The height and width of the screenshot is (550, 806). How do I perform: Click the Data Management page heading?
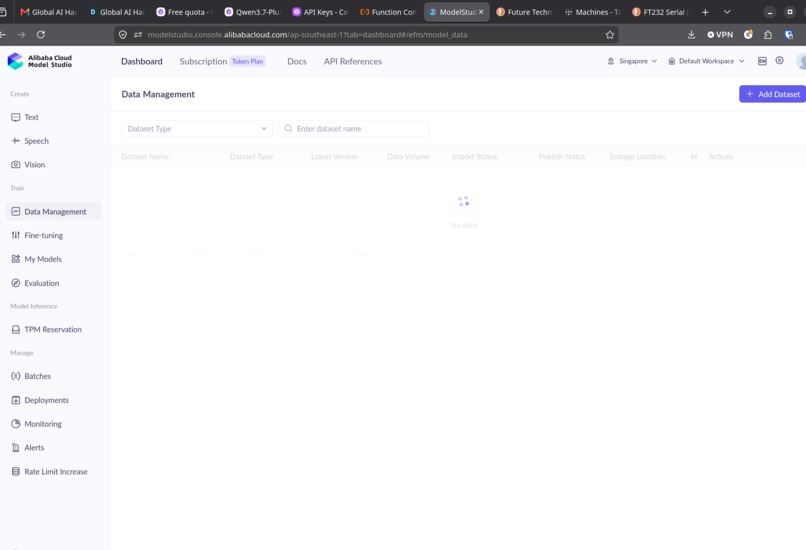(158, 94)
